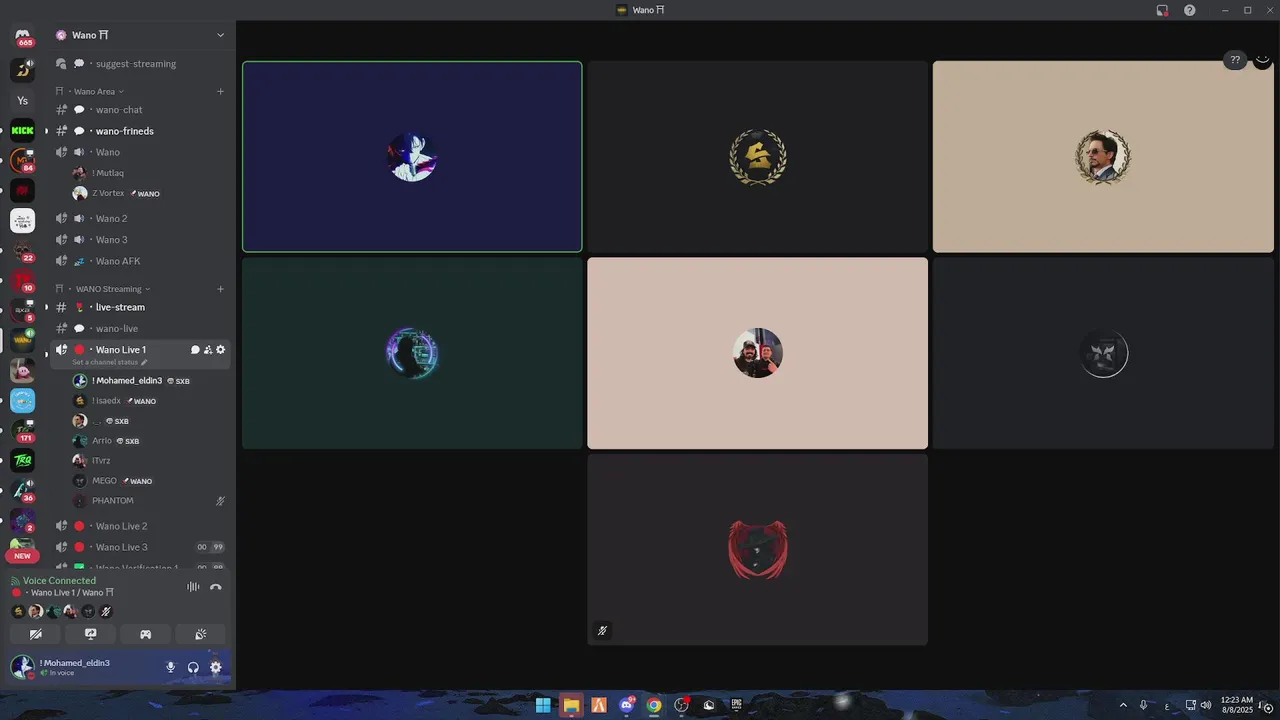
Task: Invite people to Wano Live 1
Action: (208, 350)
